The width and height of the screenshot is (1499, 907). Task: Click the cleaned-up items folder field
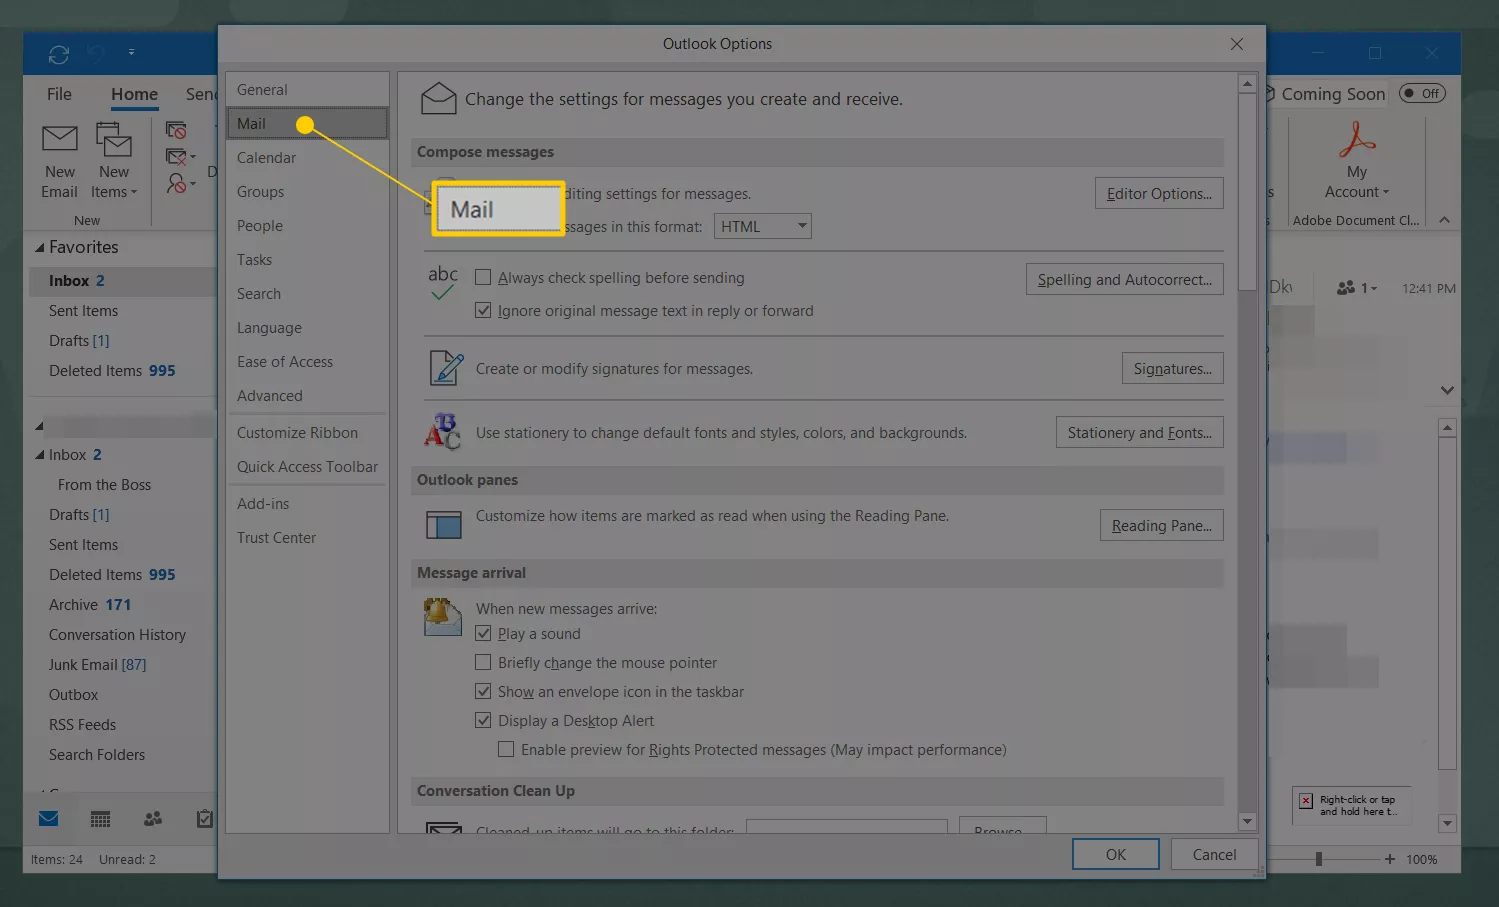[846, 826]
